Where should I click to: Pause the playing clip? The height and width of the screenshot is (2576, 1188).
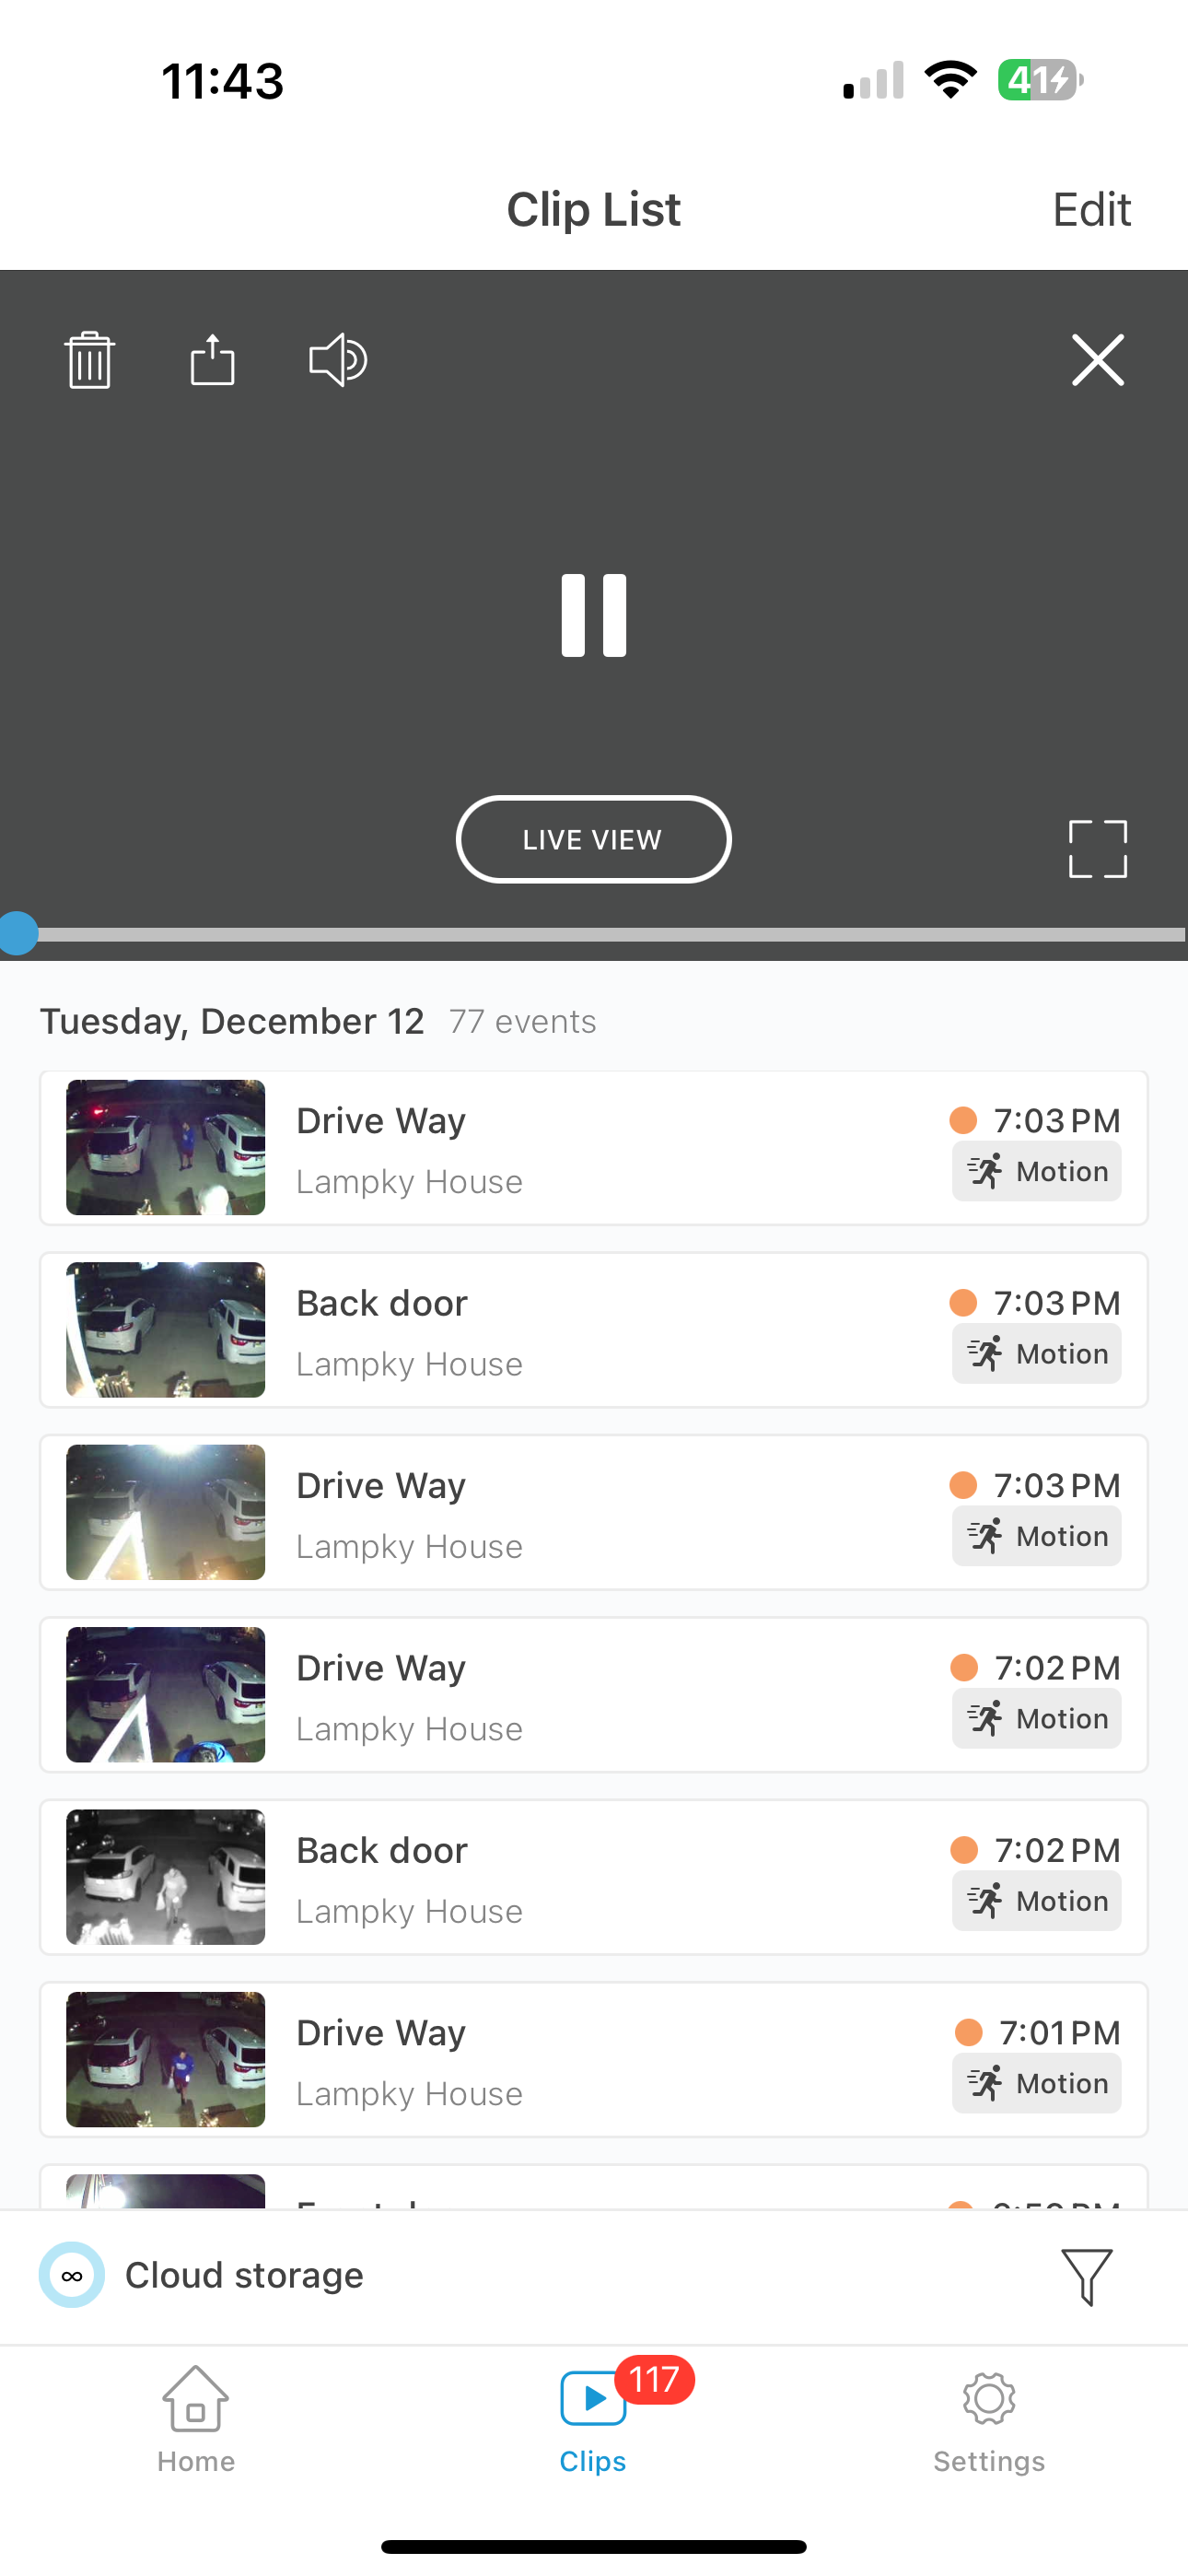[594, 616]
